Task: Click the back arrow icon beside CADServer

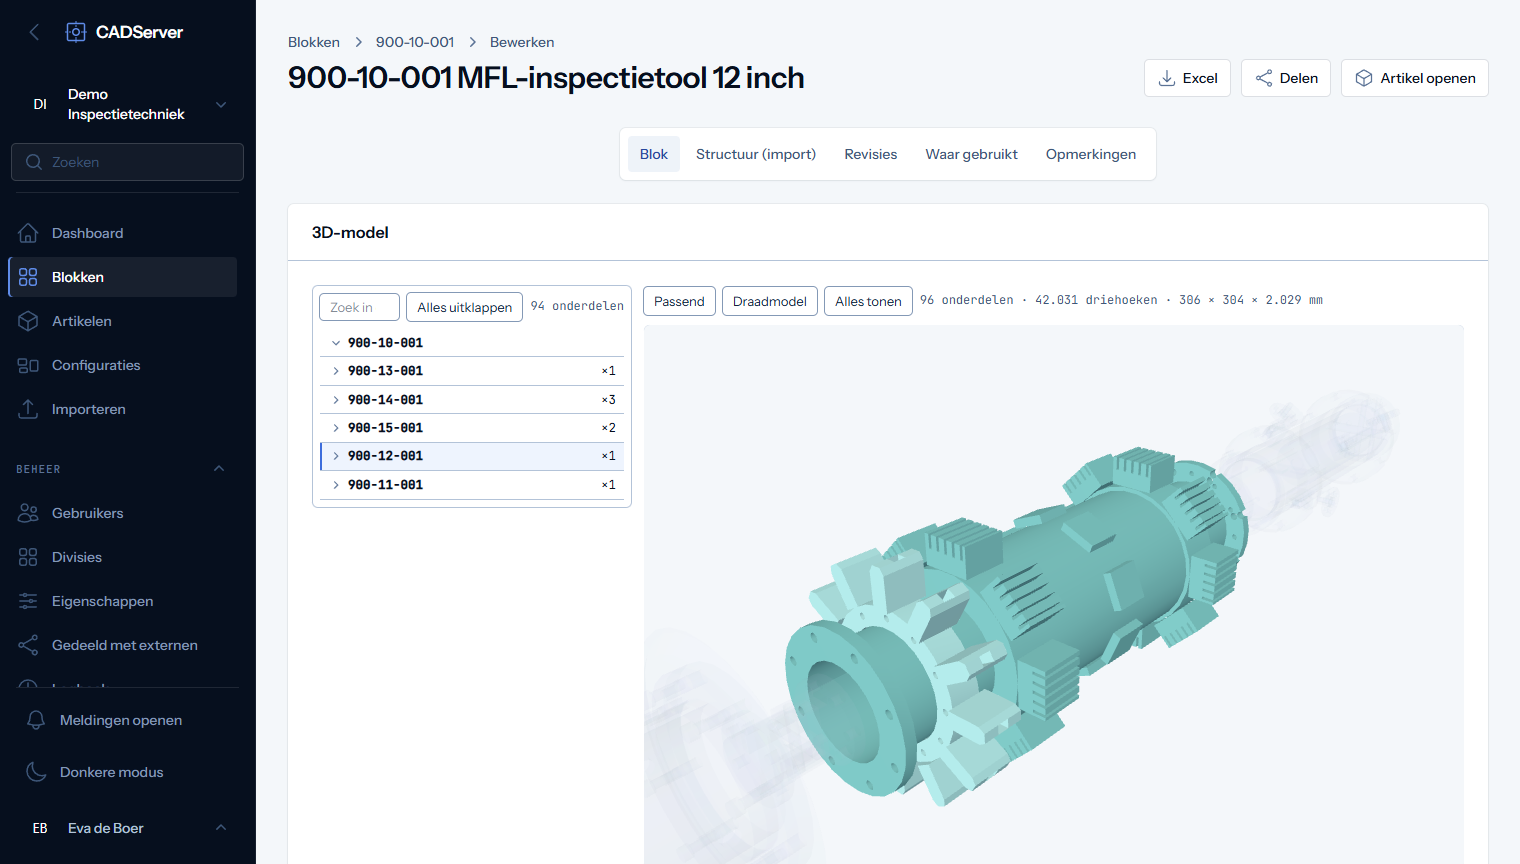Action: coord(34,32)
